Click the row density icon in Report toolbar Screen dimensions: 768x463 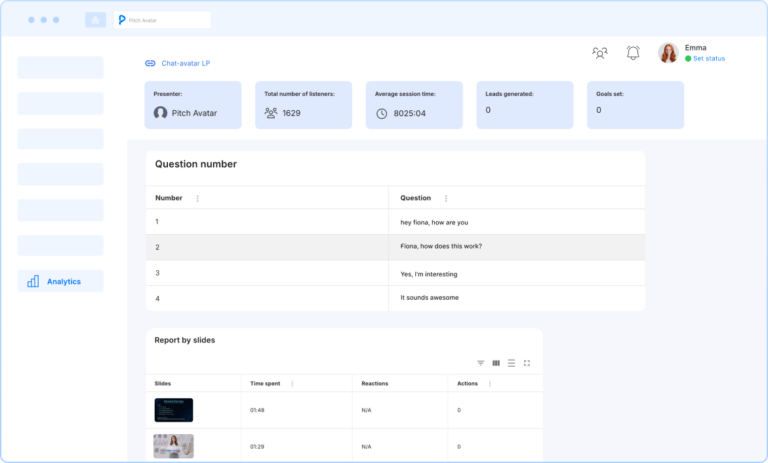click(511, 363)
